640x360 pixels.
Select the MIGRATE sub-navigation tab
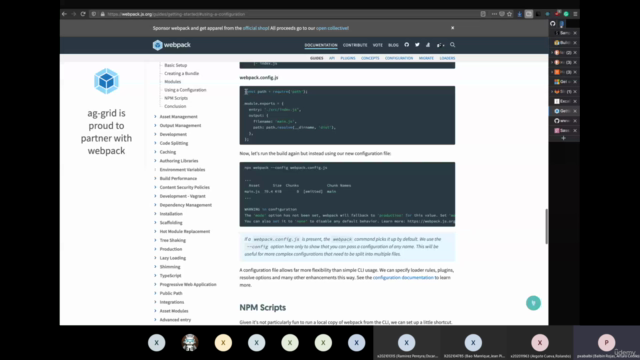[426, 58]
